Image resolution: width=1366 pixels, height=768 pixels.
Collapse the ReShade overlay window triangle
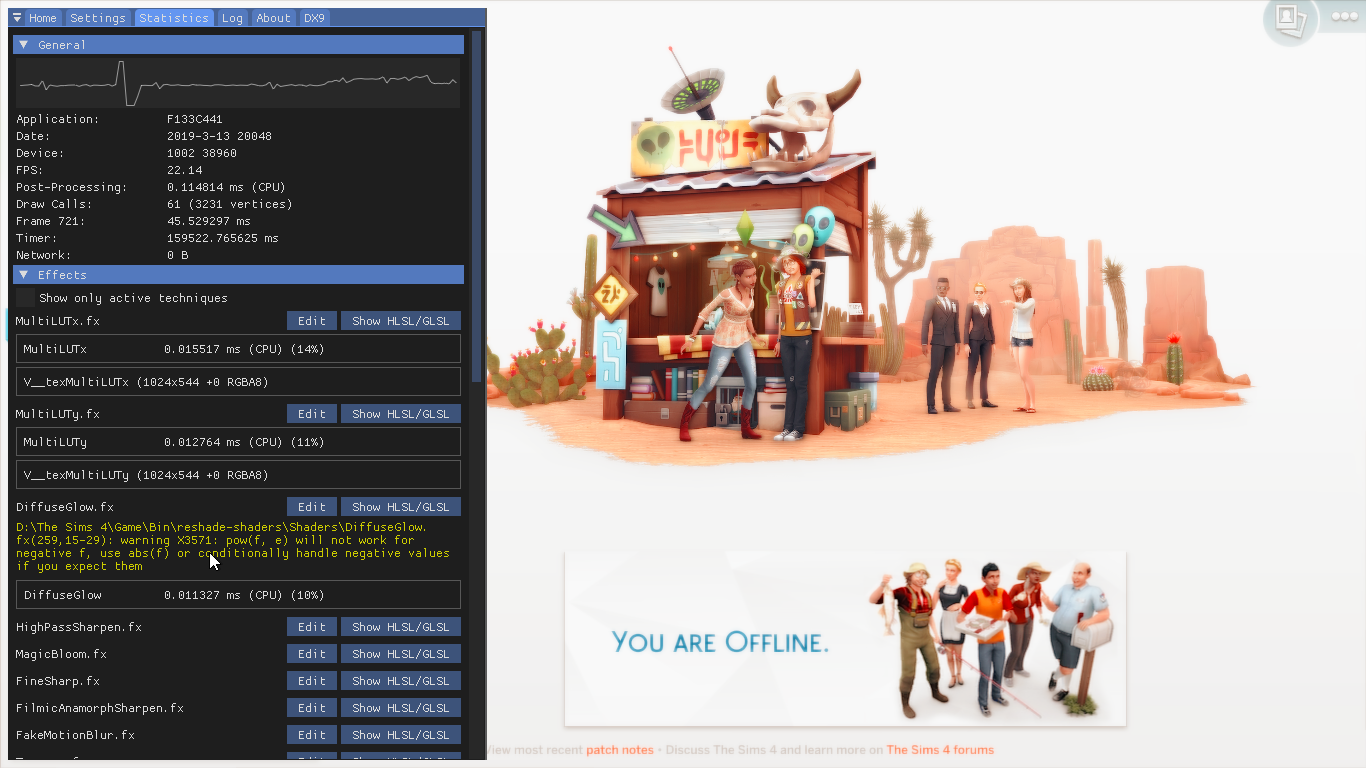[x=16, y=18]
